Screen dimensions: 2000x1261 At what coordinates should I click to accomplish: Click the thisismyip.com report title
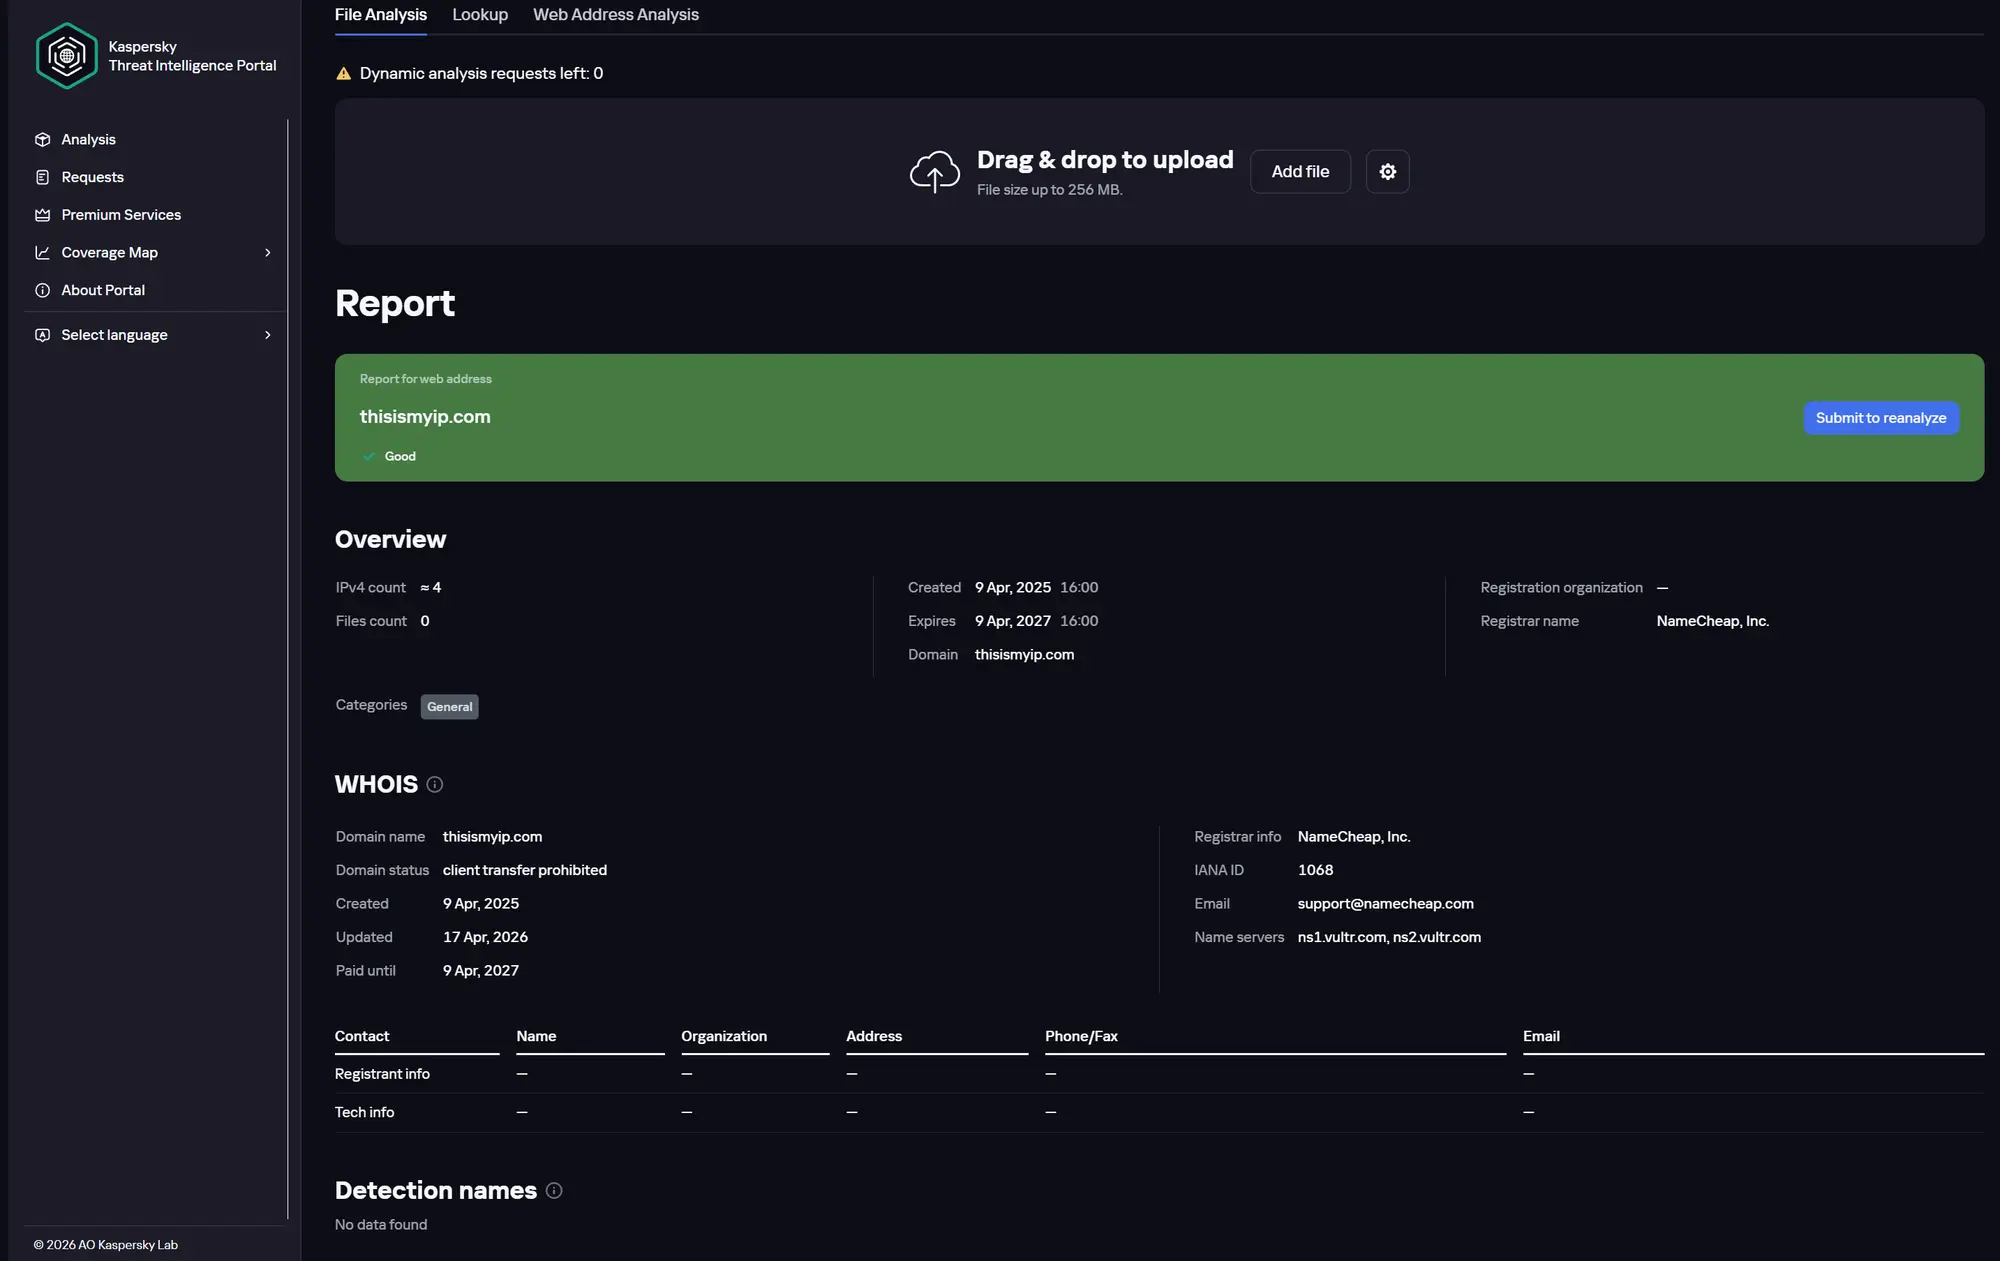click(425, 417)
